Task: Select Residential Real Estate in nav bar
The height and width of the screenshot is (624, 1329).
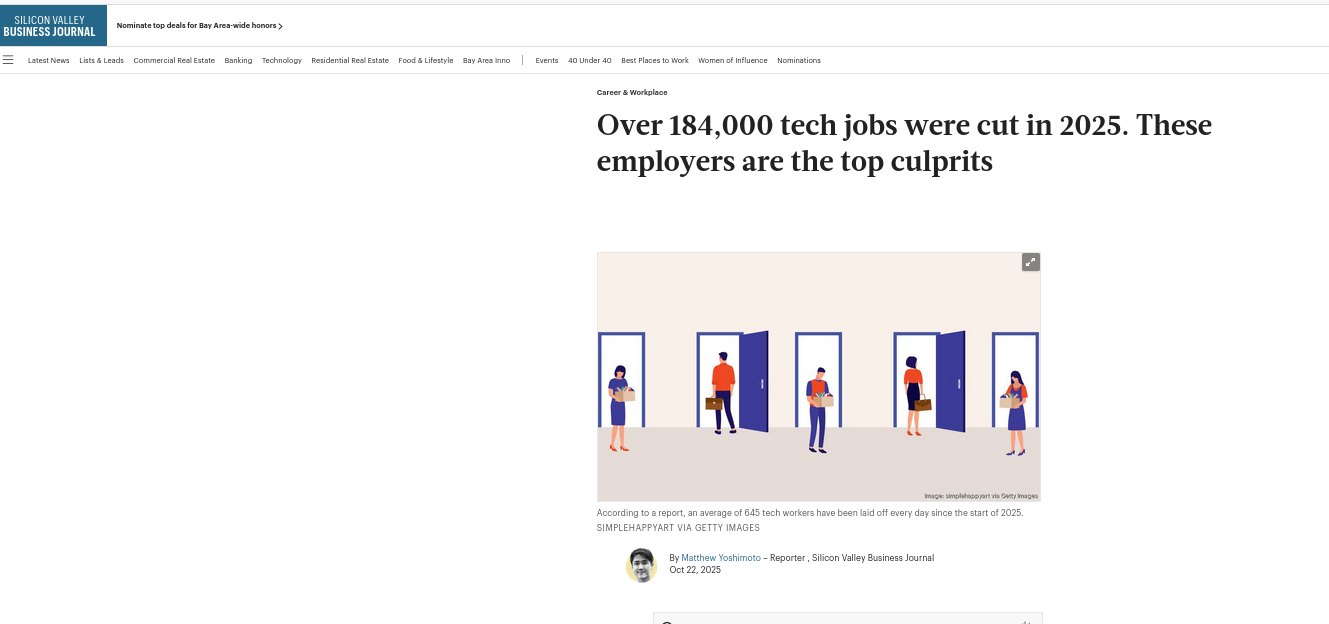Action: (x=350, y=61)
